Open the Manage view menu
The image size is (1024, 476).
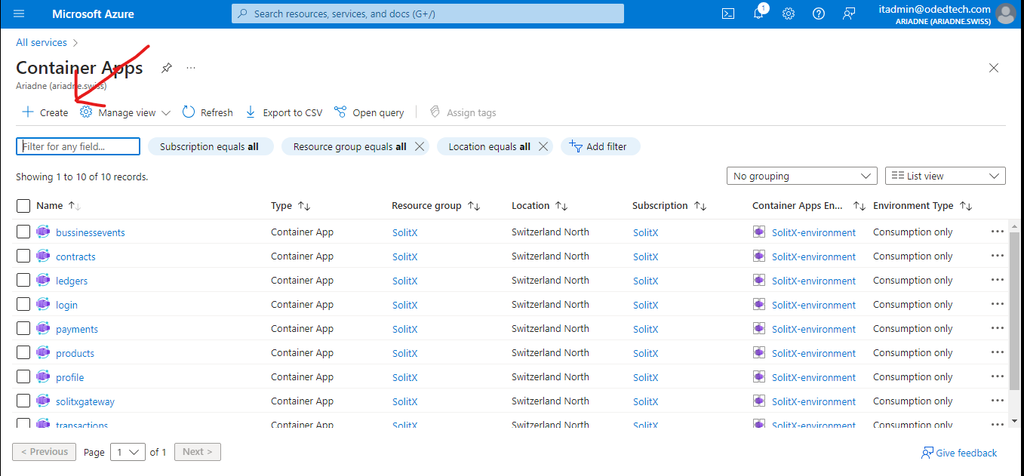point(125,112)
